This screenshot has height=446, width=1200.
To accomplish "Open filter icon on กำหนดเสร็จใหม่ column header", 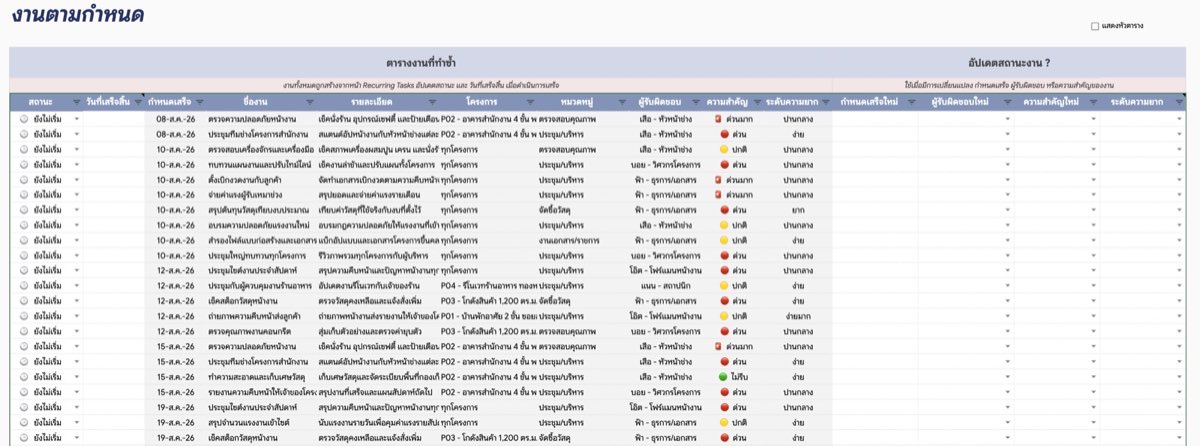I will click(x=914, y=103).
